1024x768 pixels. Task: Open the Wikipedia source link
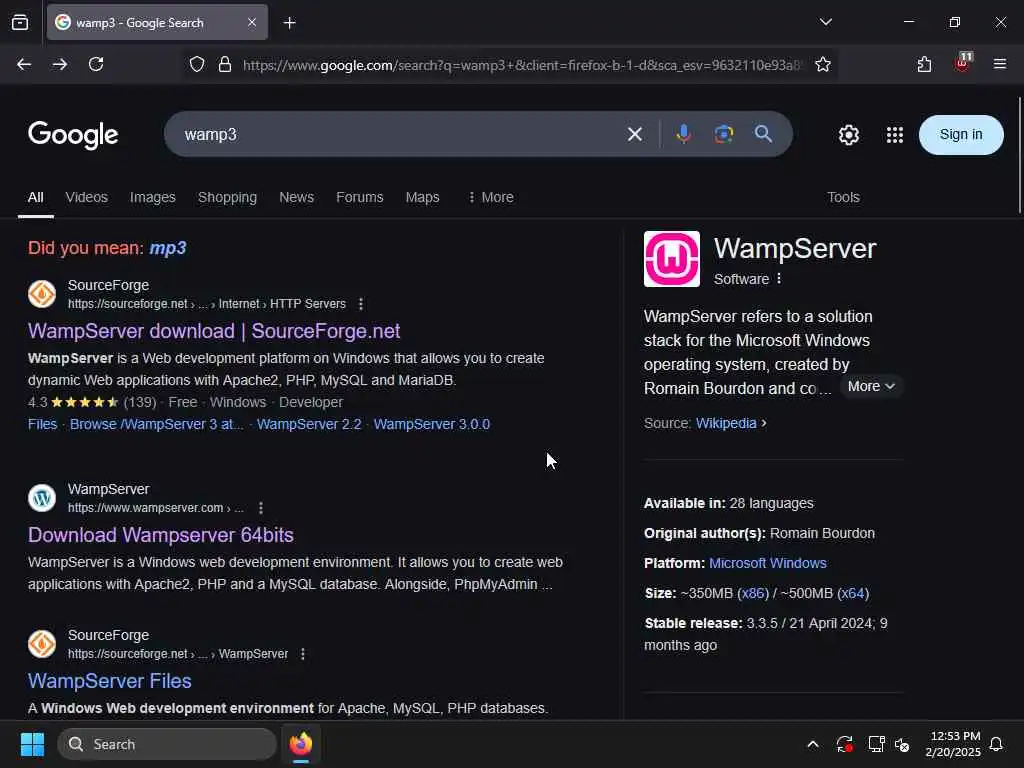point(726,423)
